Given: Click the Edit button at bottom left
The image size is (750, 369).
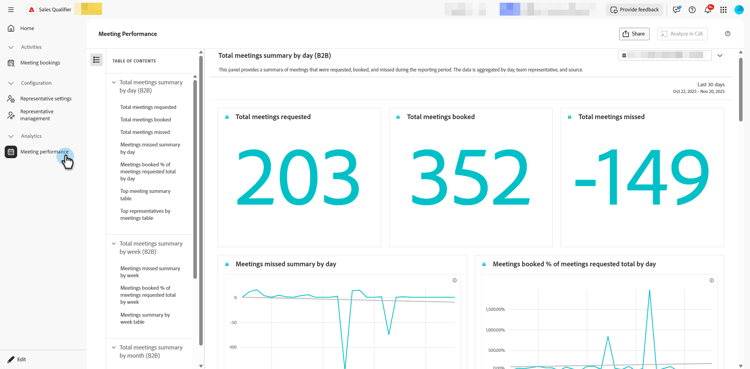Looking at the screenshot, I should pos(17,359).
